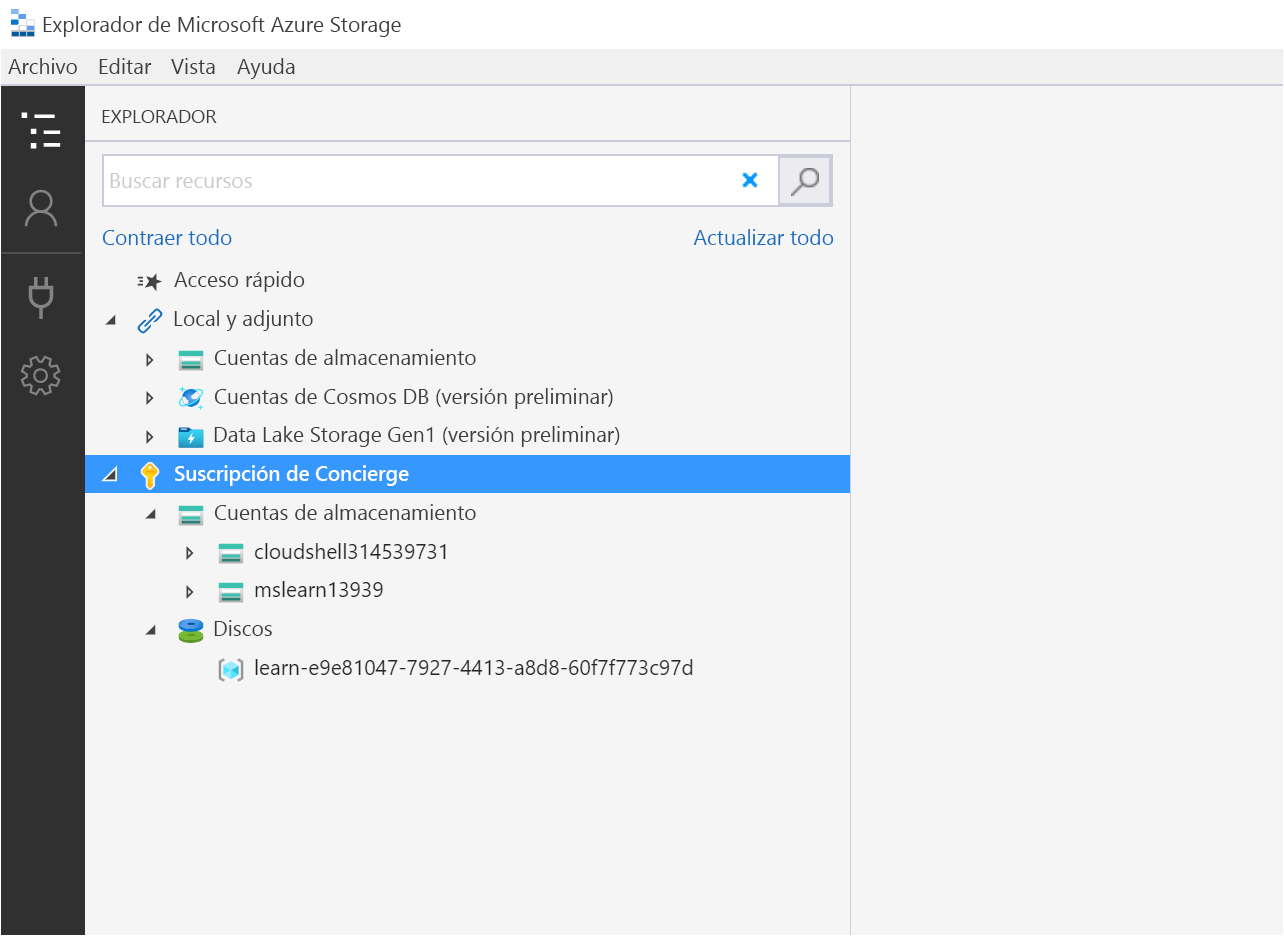Viewport: 1284px width, 936px height.
Task: Click the EXPLORADOR panel heading
Action: click(159, 117)
